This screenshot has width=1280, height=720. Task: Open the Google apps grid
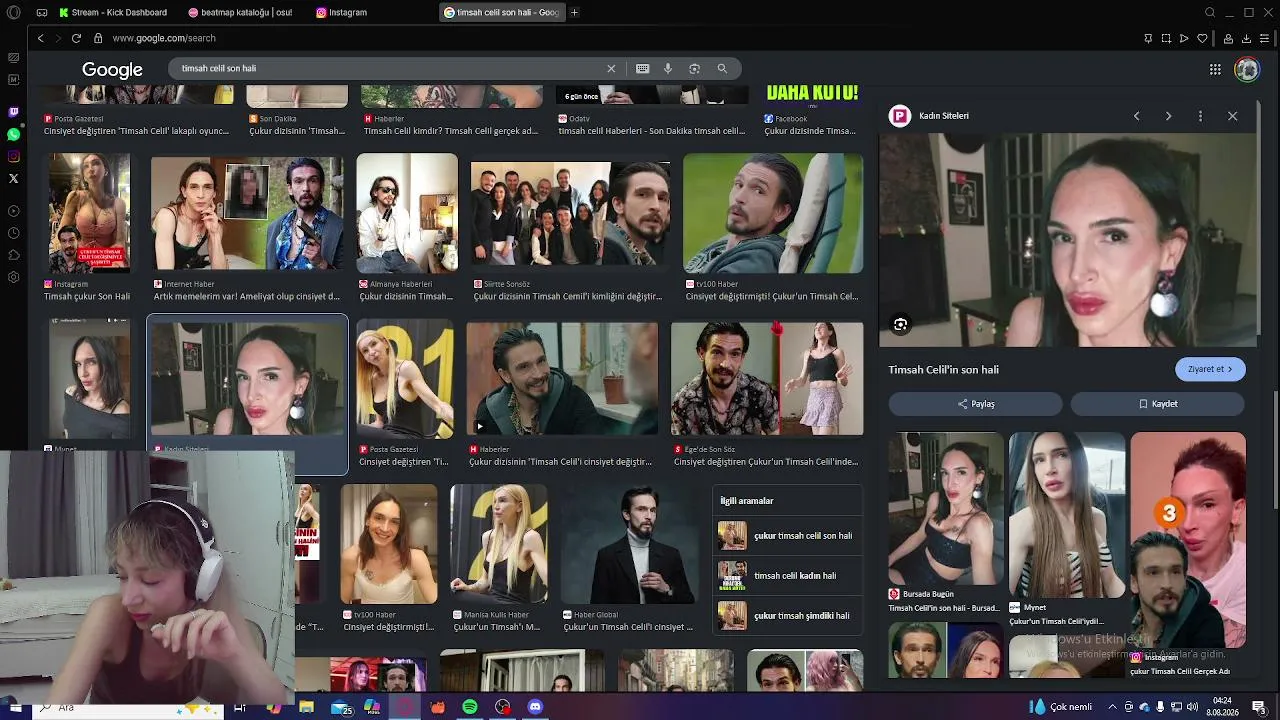click(1215, 69)
